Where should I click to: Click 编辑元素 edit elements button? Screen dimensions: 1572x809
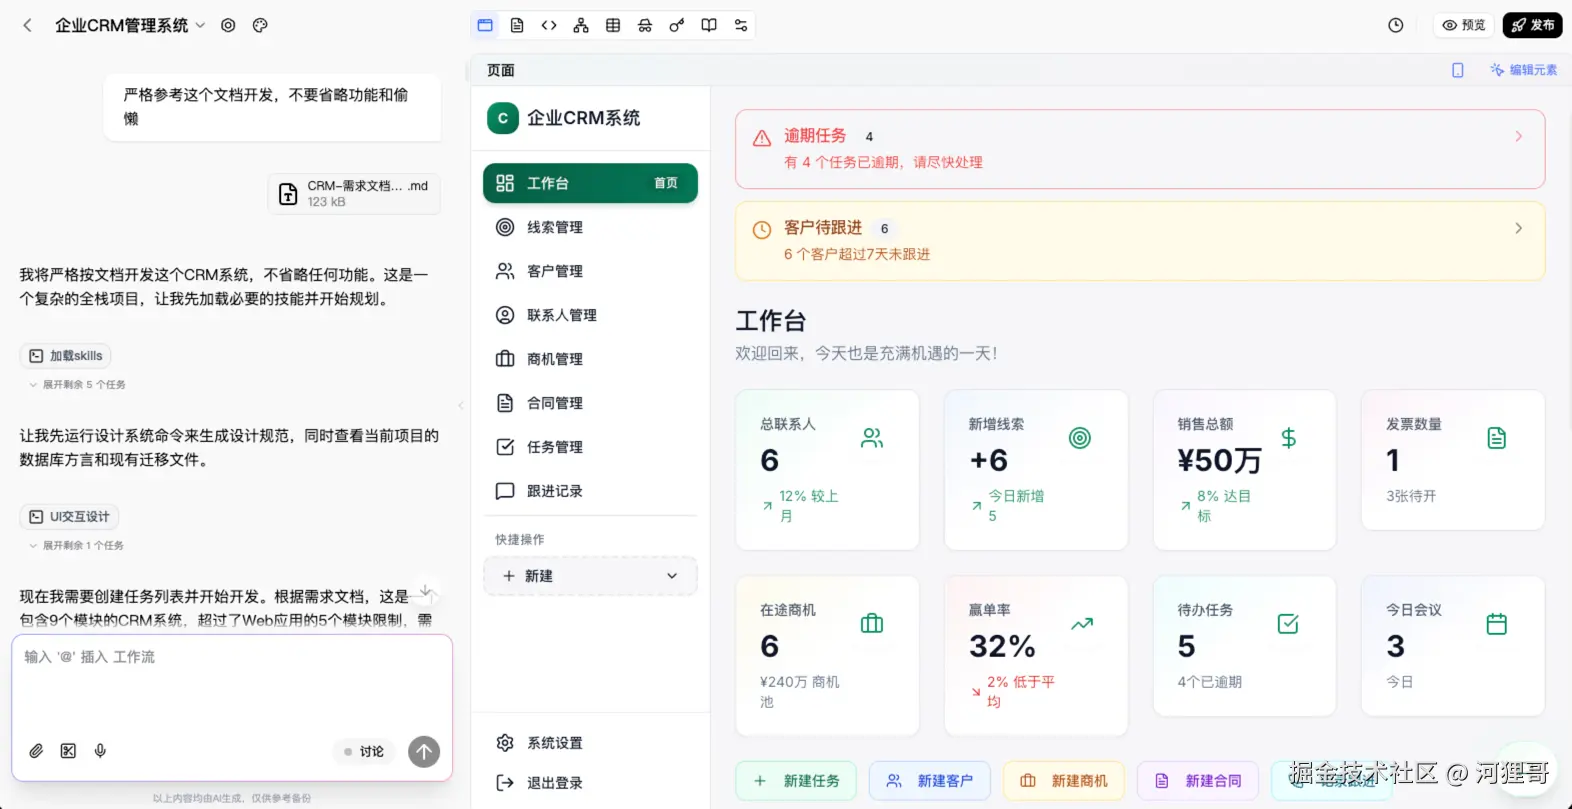1523,70
